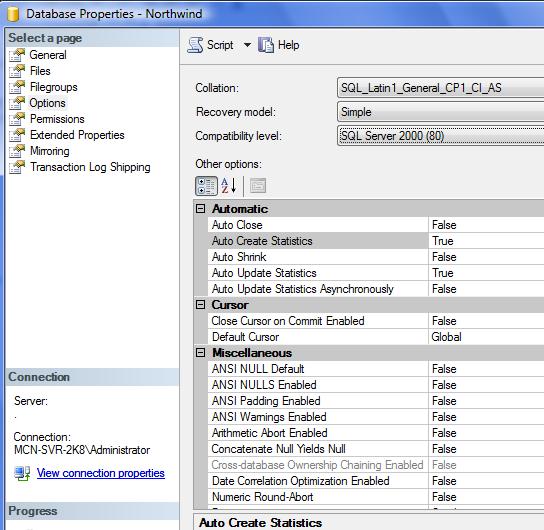Select the ANSI NULL Default row
This screenshot has width=544, height=530.
tap(376, 369)
